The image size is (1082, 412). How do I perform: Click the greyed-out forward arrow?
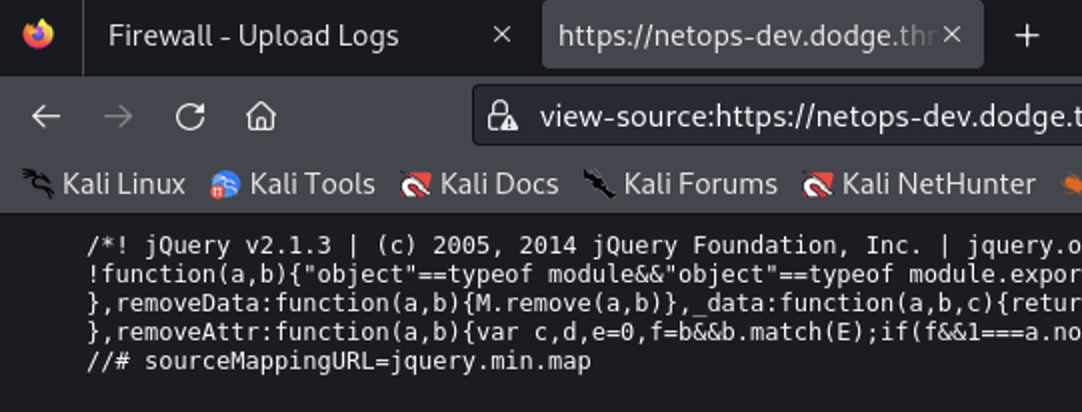(118, 117)
